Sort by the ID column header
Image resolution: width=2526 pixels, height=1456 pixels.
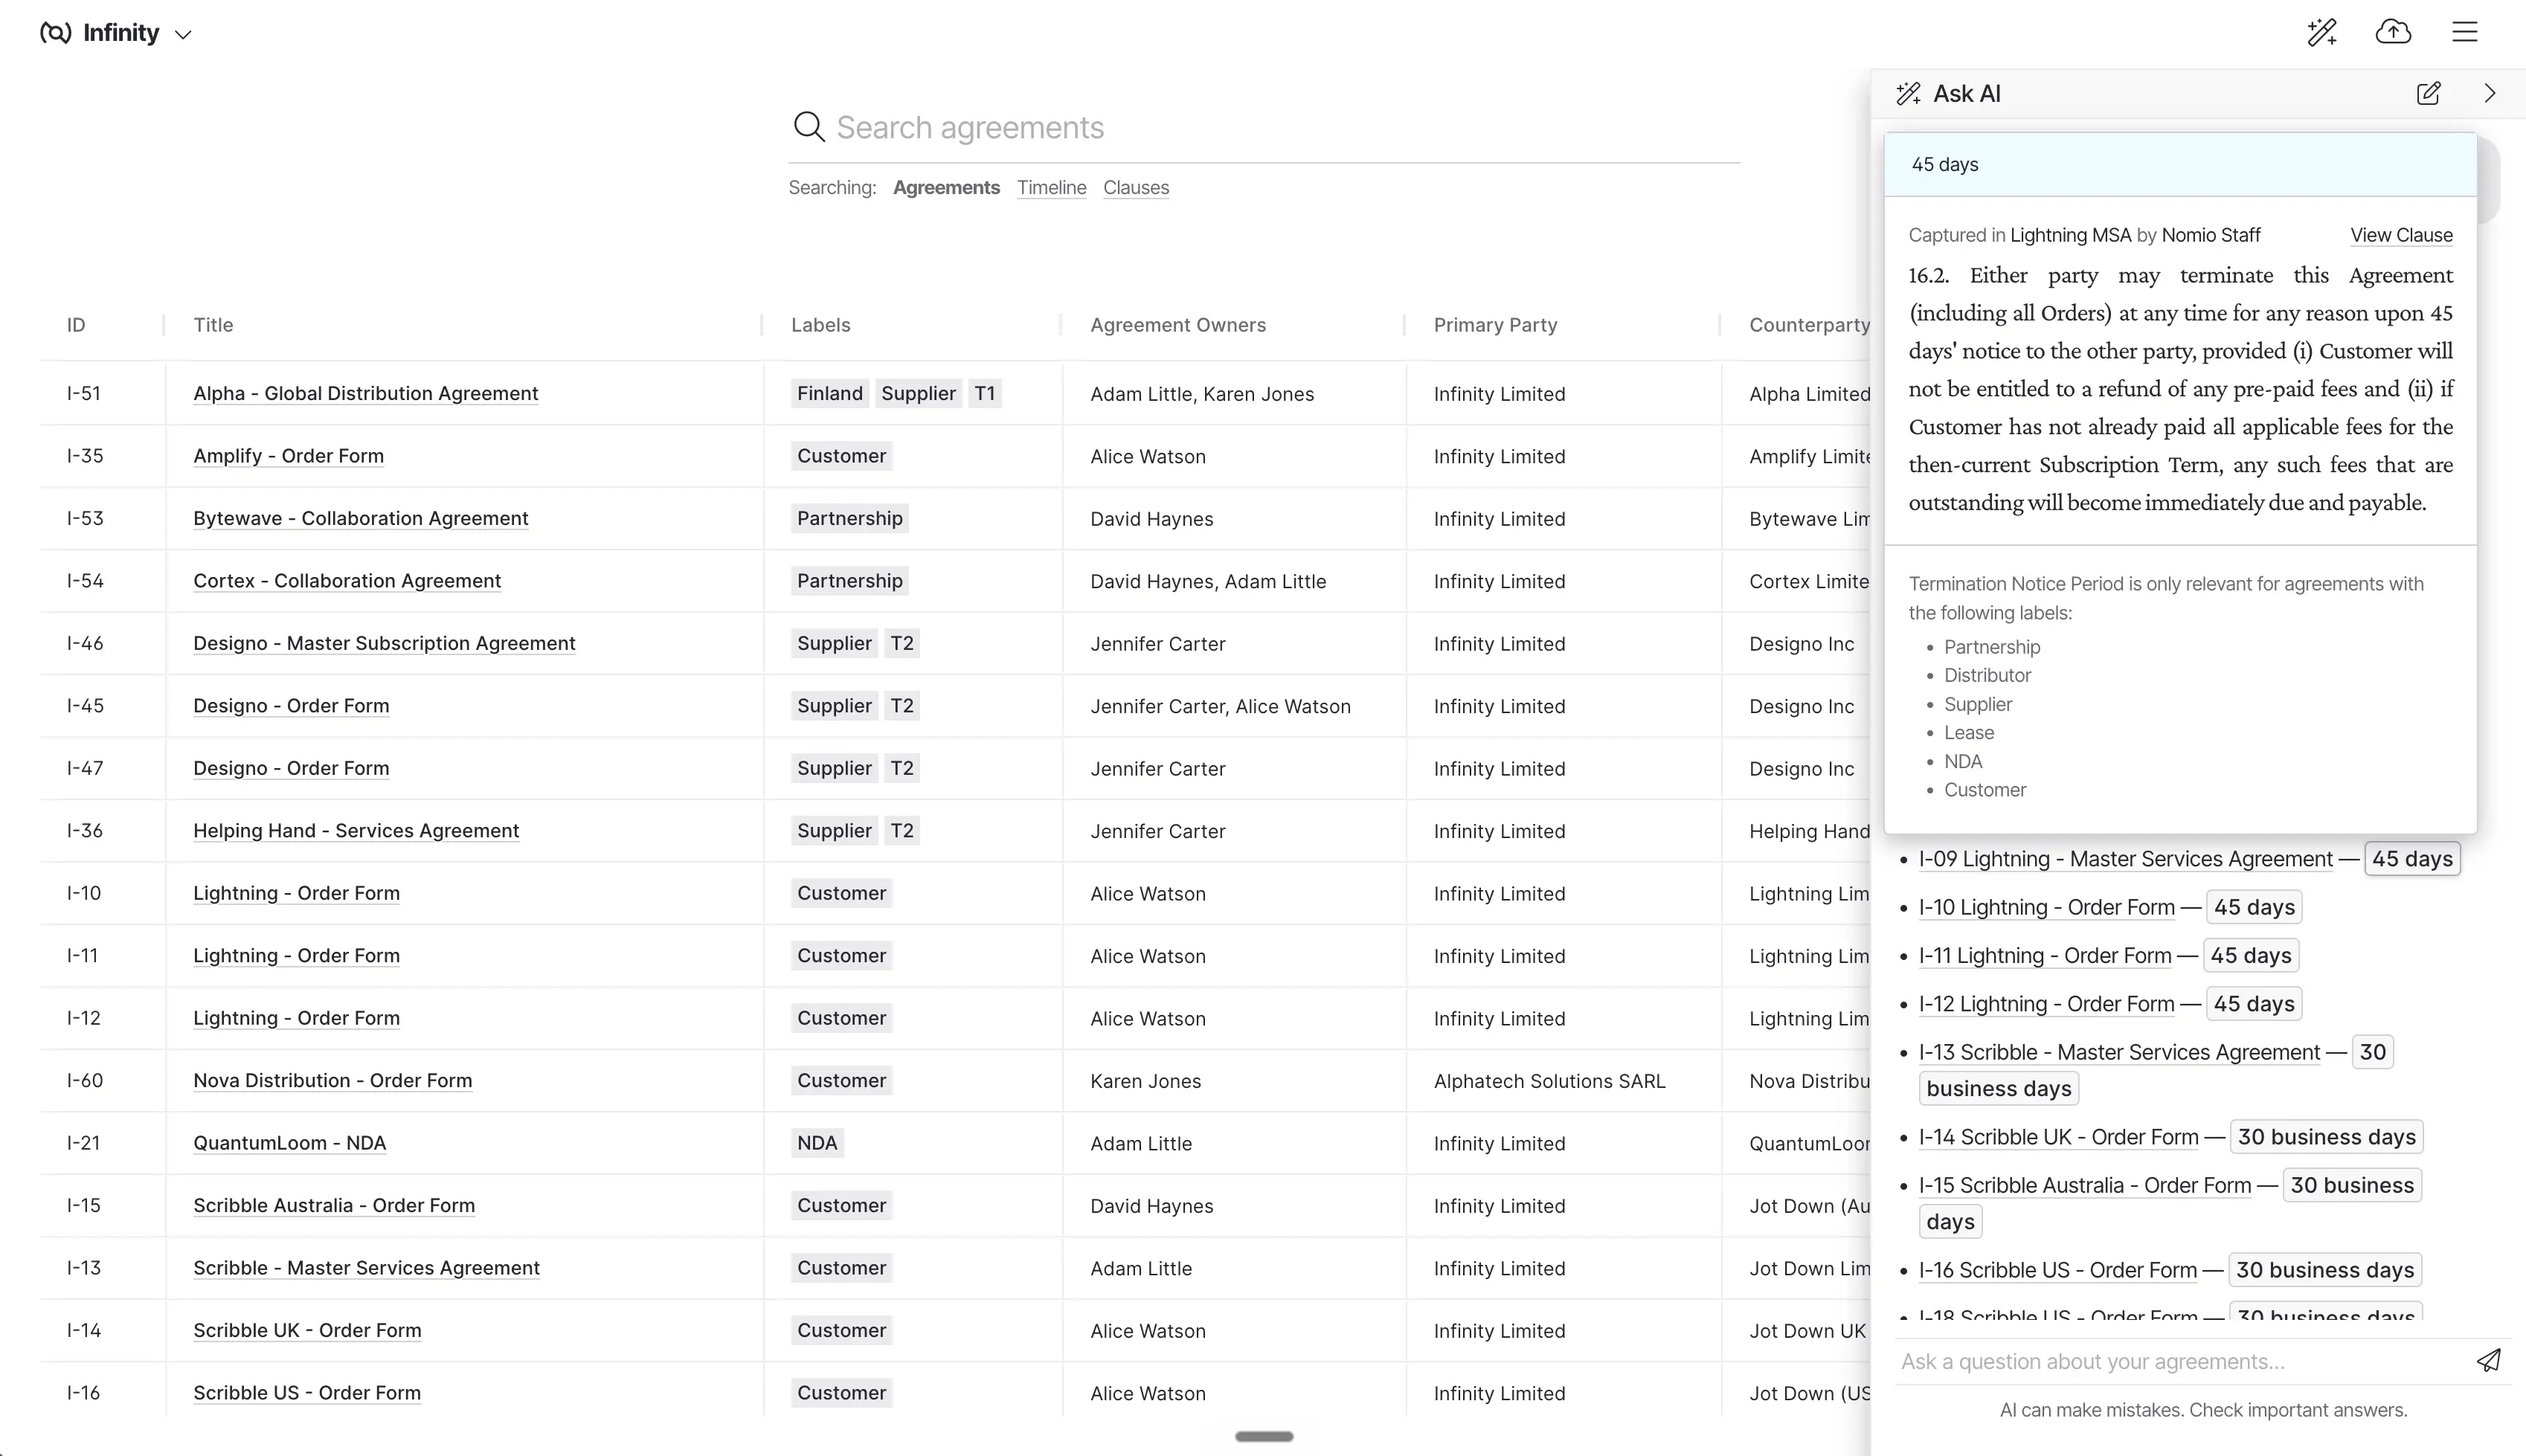[x=76, y=325]
